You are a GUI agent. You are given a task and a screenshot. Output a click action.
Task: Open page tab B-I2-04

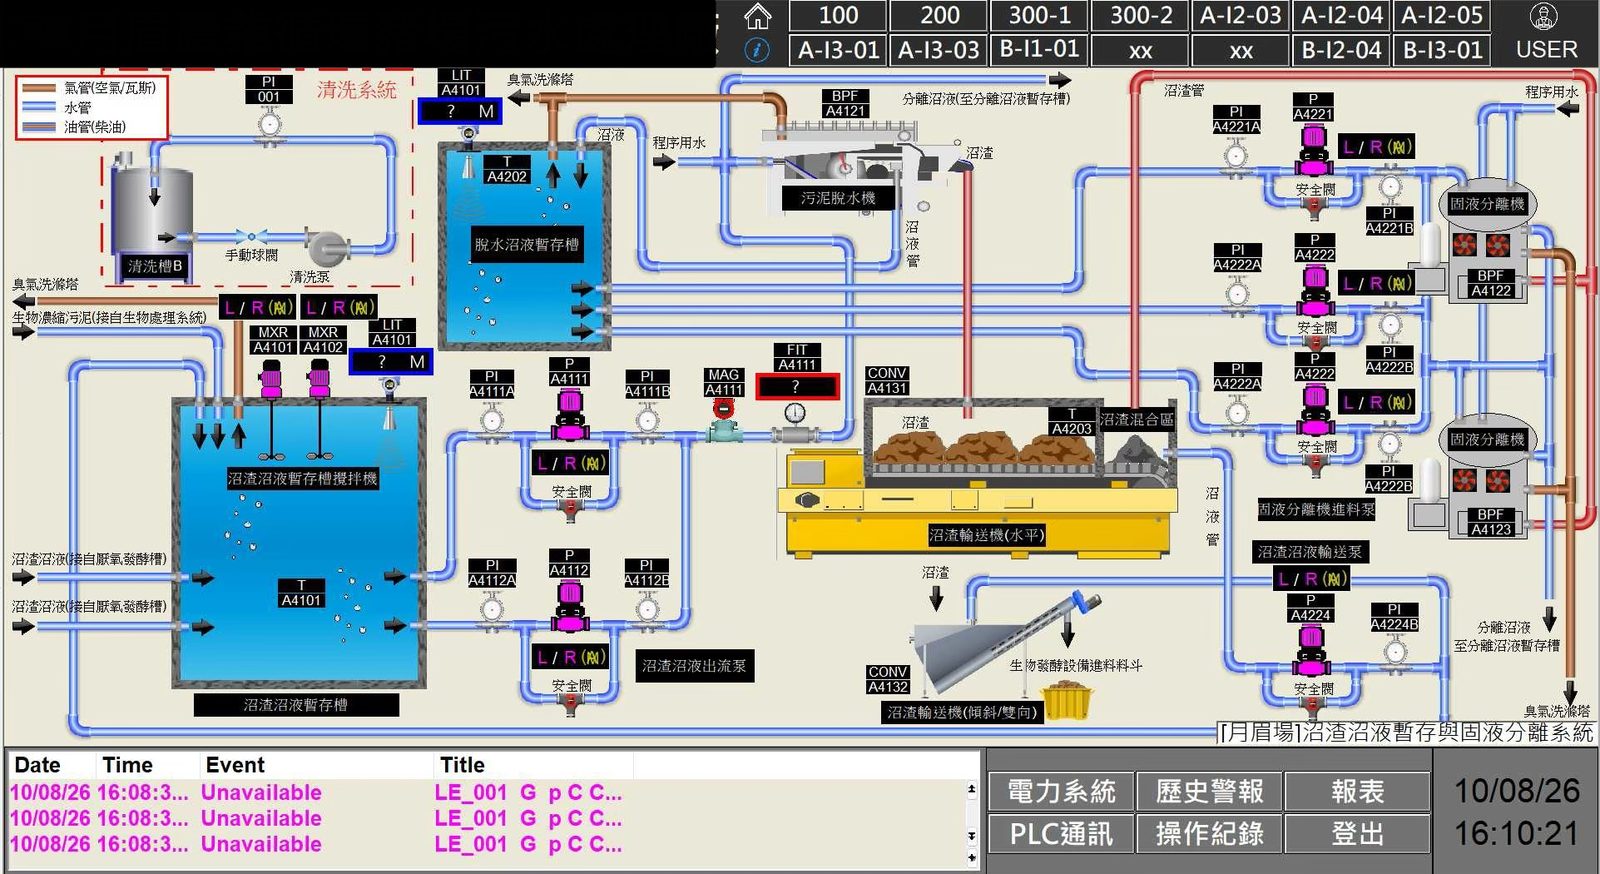coord(1342,49)
